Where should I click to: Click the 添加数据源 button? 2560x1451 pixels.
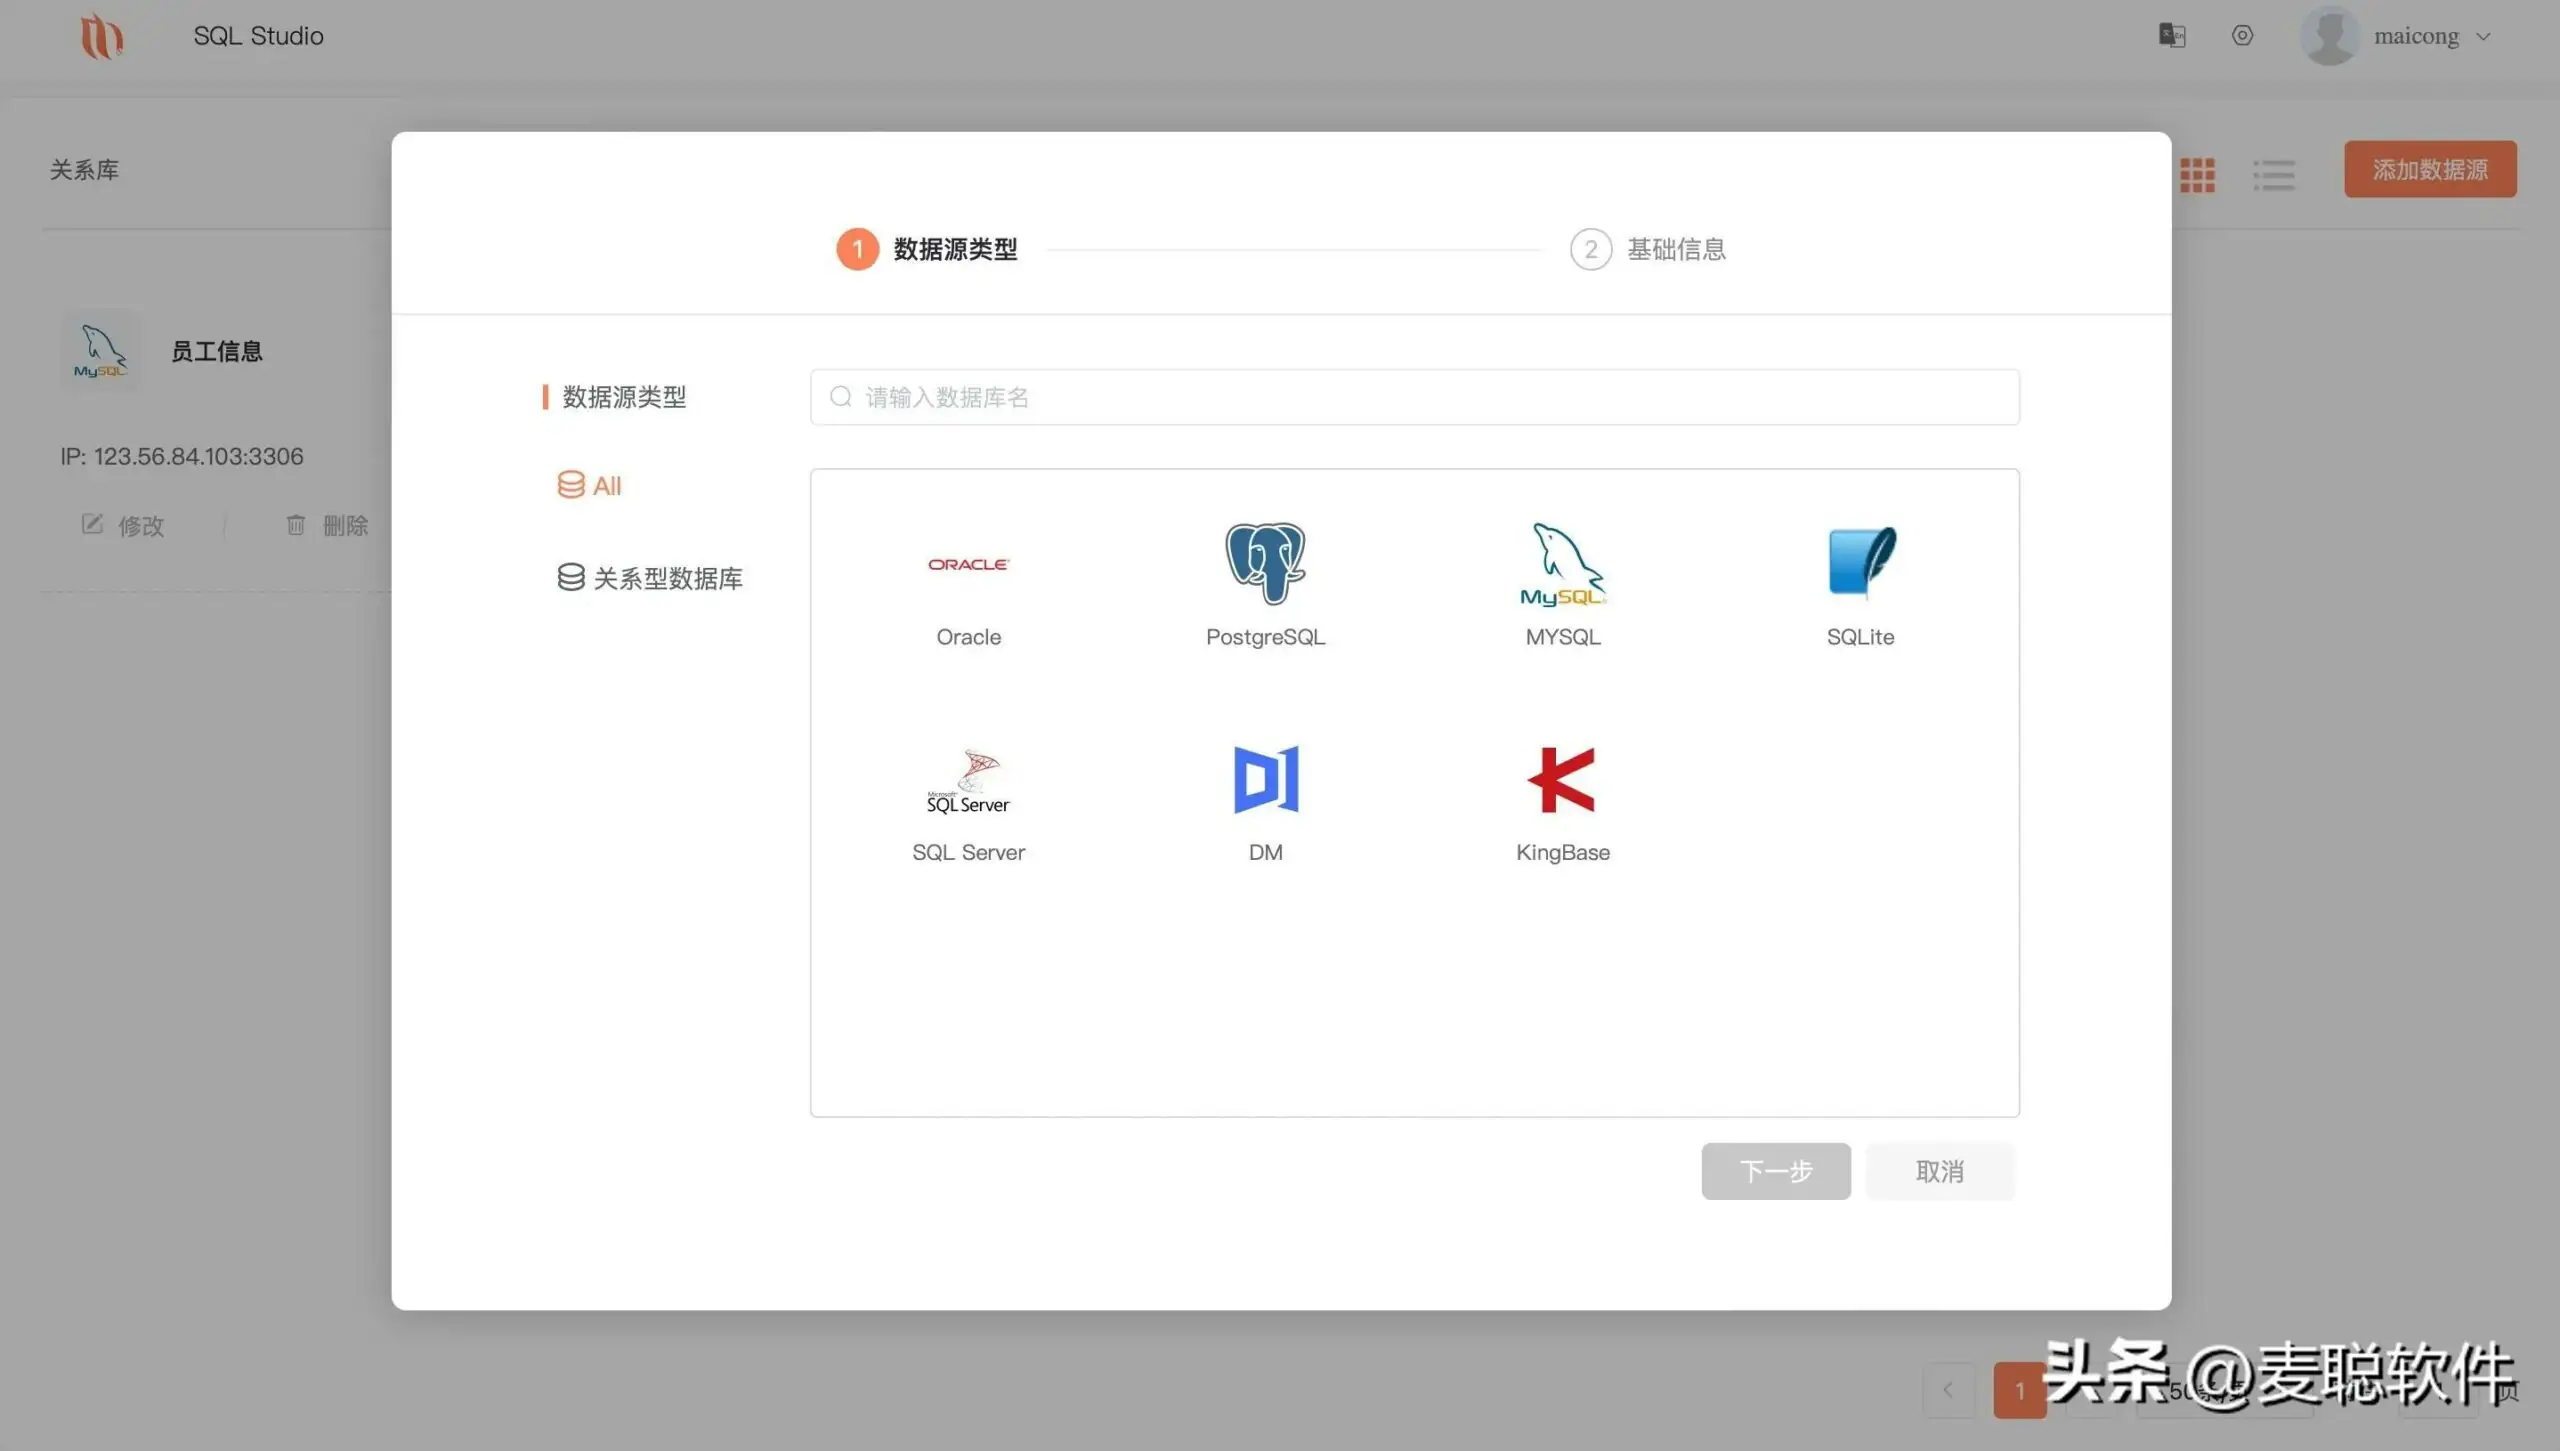tap(2428, 169)
